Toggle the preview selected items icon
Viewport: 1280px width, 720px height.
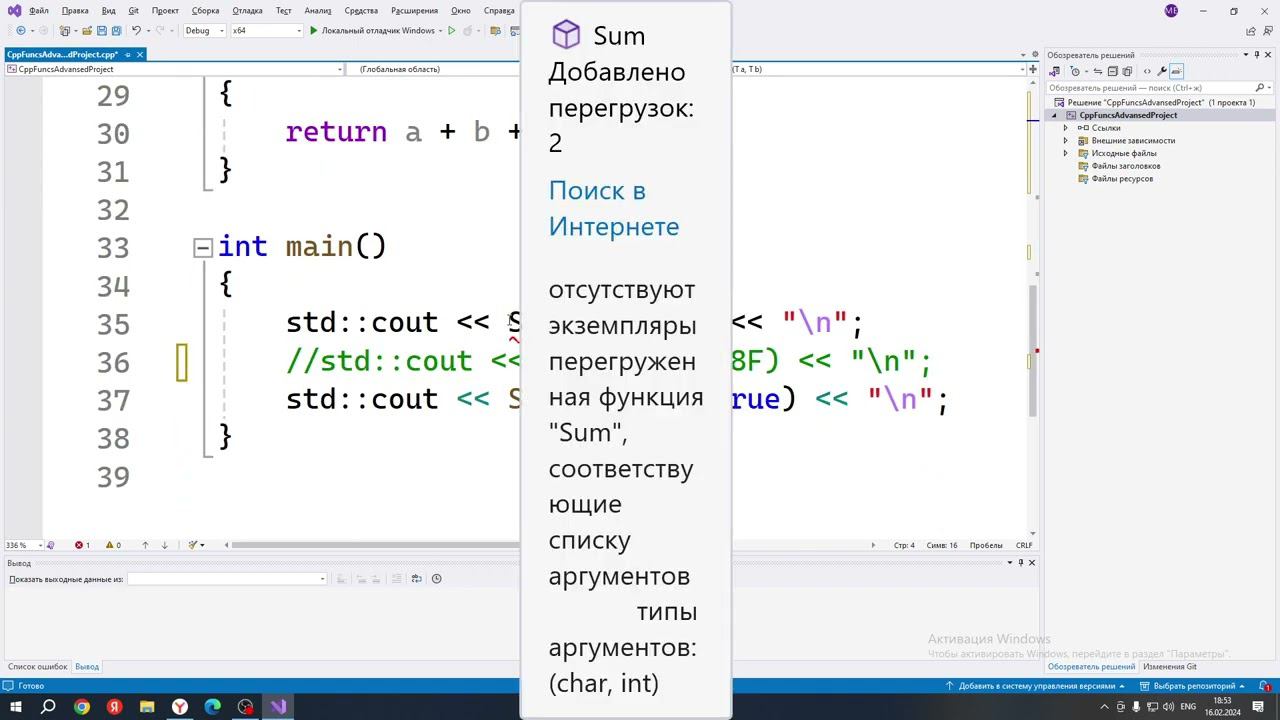1177,72
